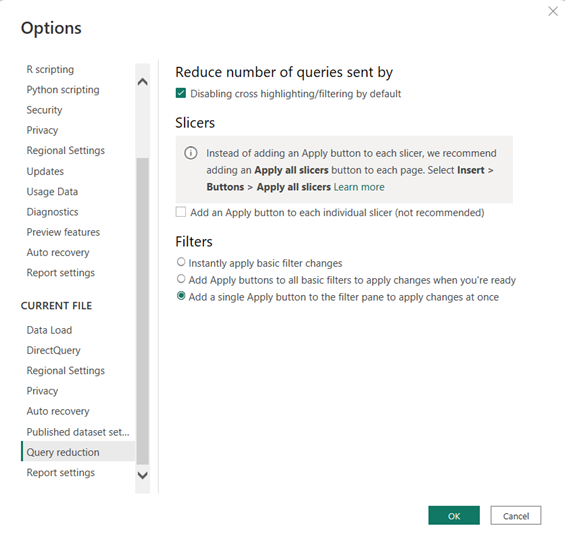
Task: Open the Updates section
Action: [45, 171]
